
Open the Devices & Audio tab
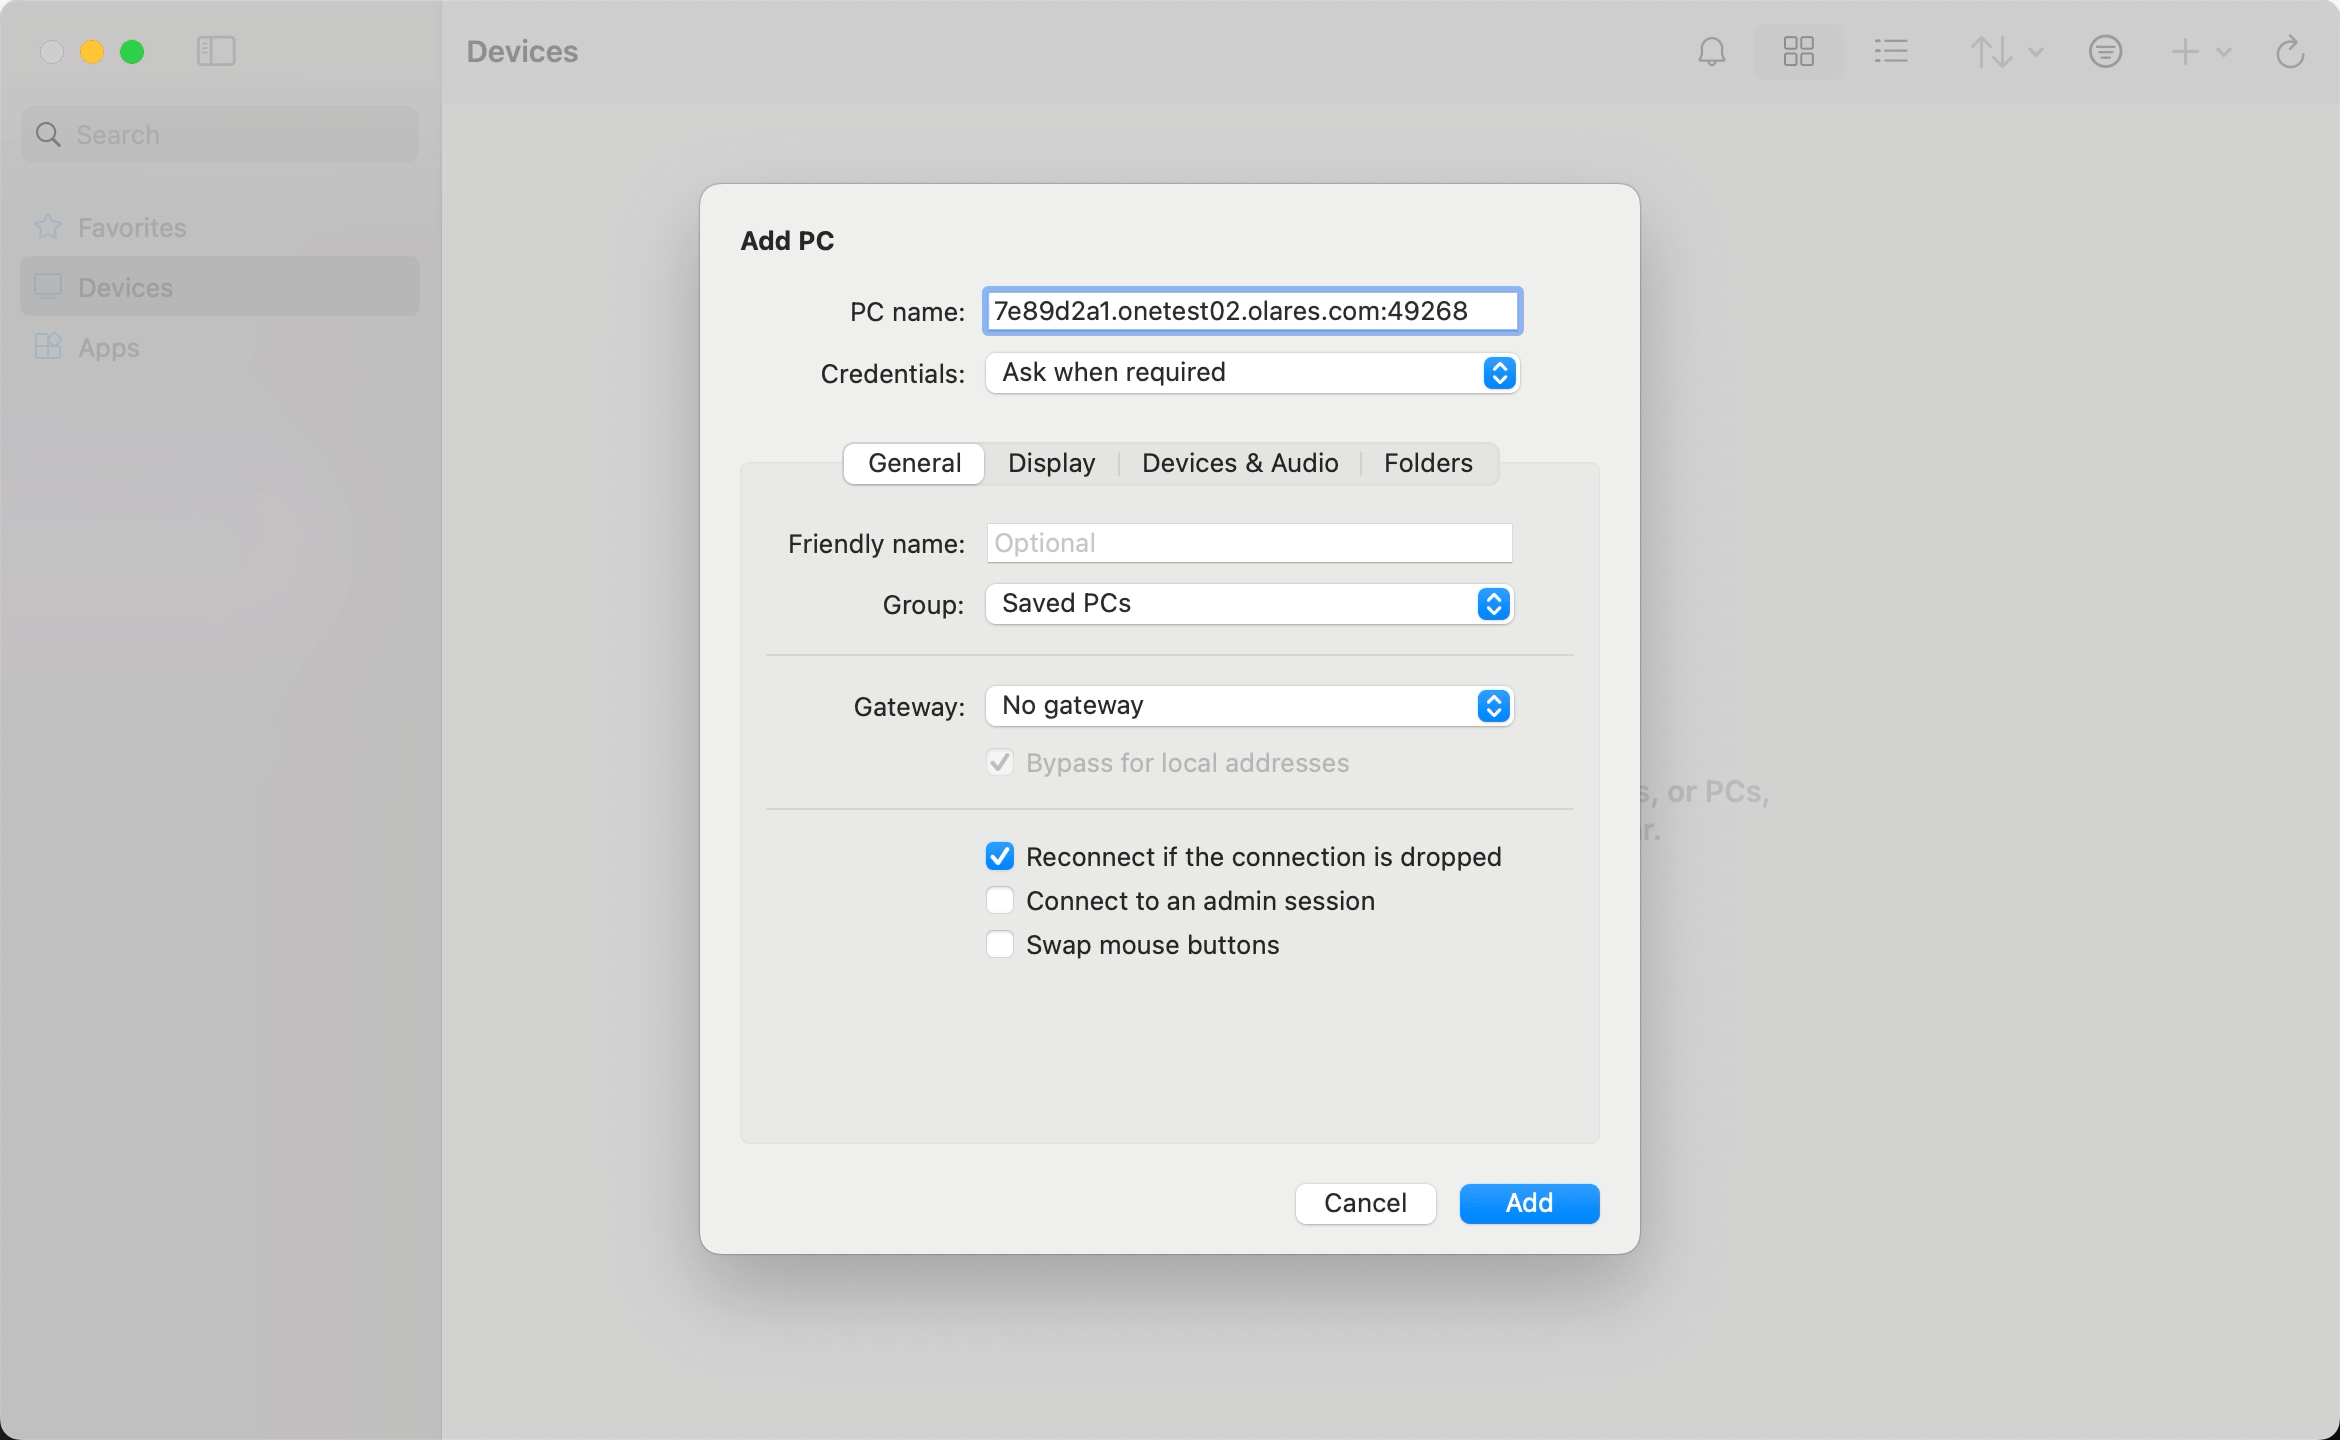pos(1240,464)
